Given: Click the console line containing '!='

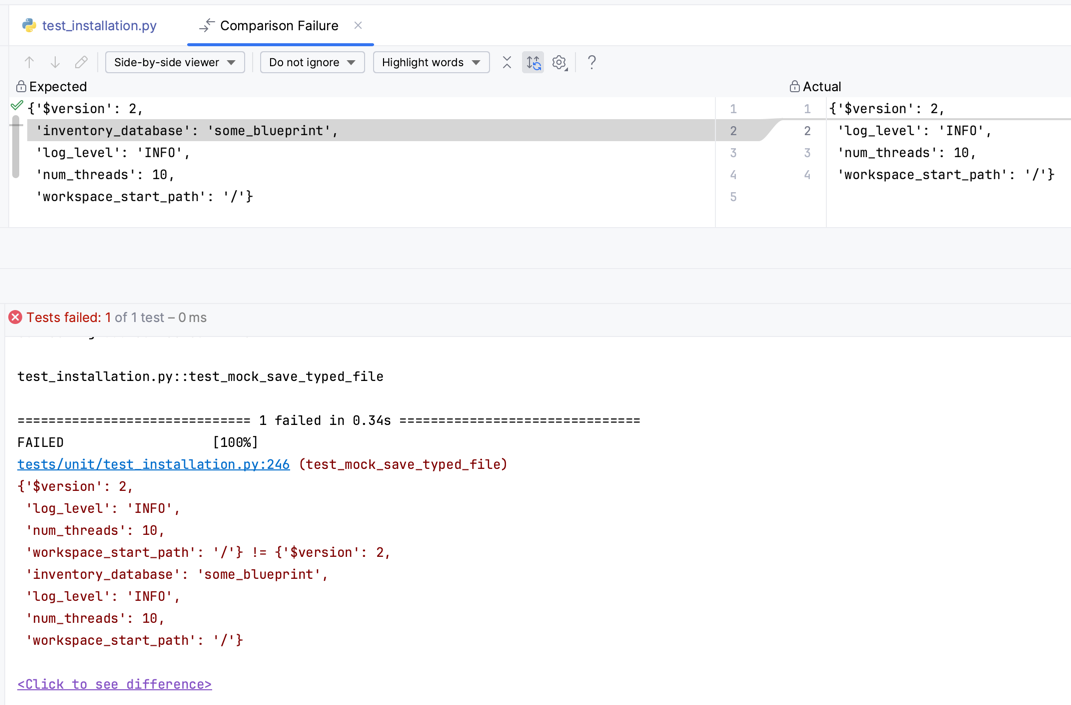Looking at the screenshot, I should [x=208, y=553].
